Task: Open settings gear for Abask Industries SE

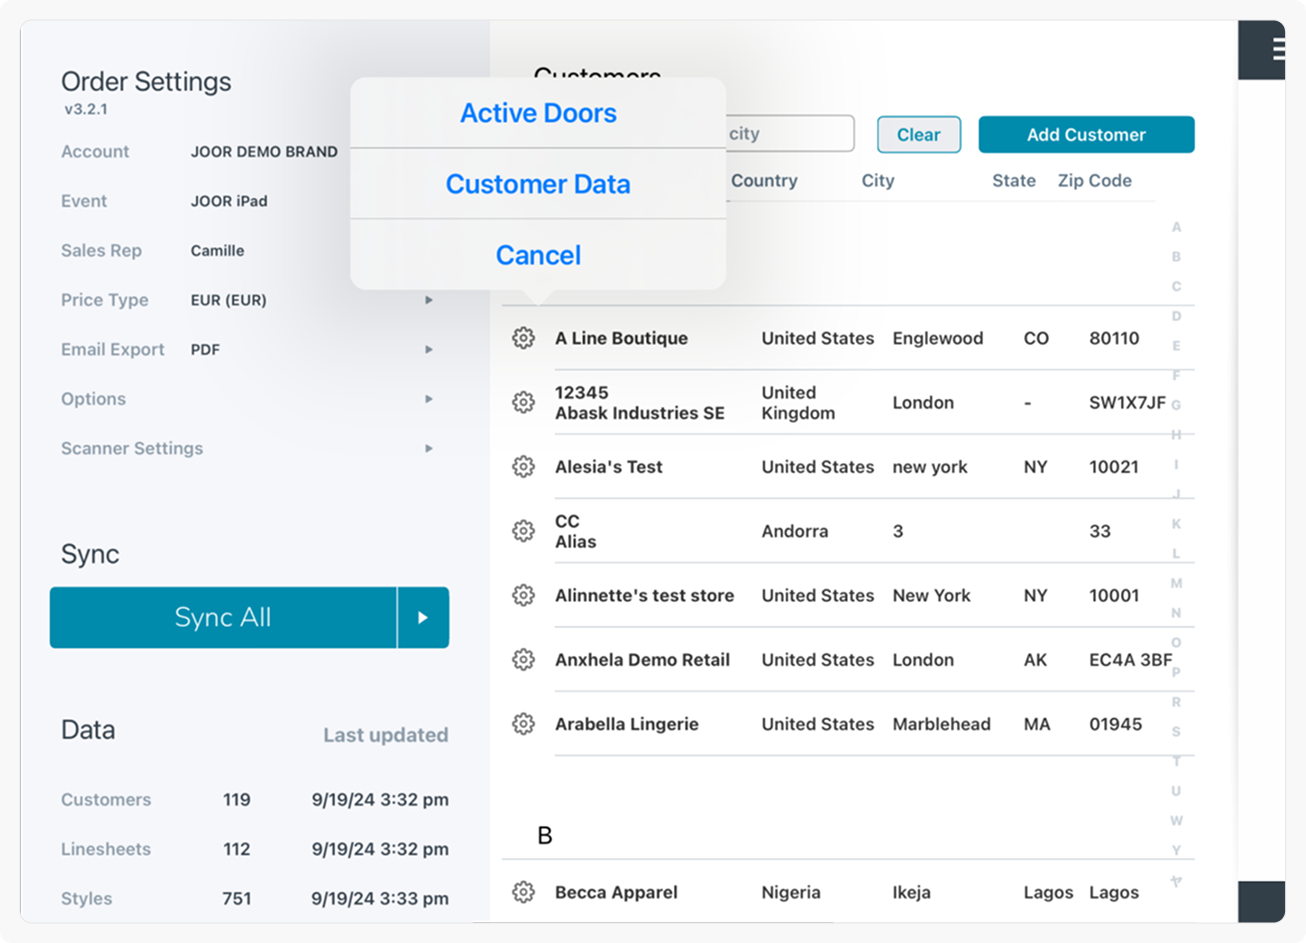Action: pyautogui.click(x=523, y=402)
